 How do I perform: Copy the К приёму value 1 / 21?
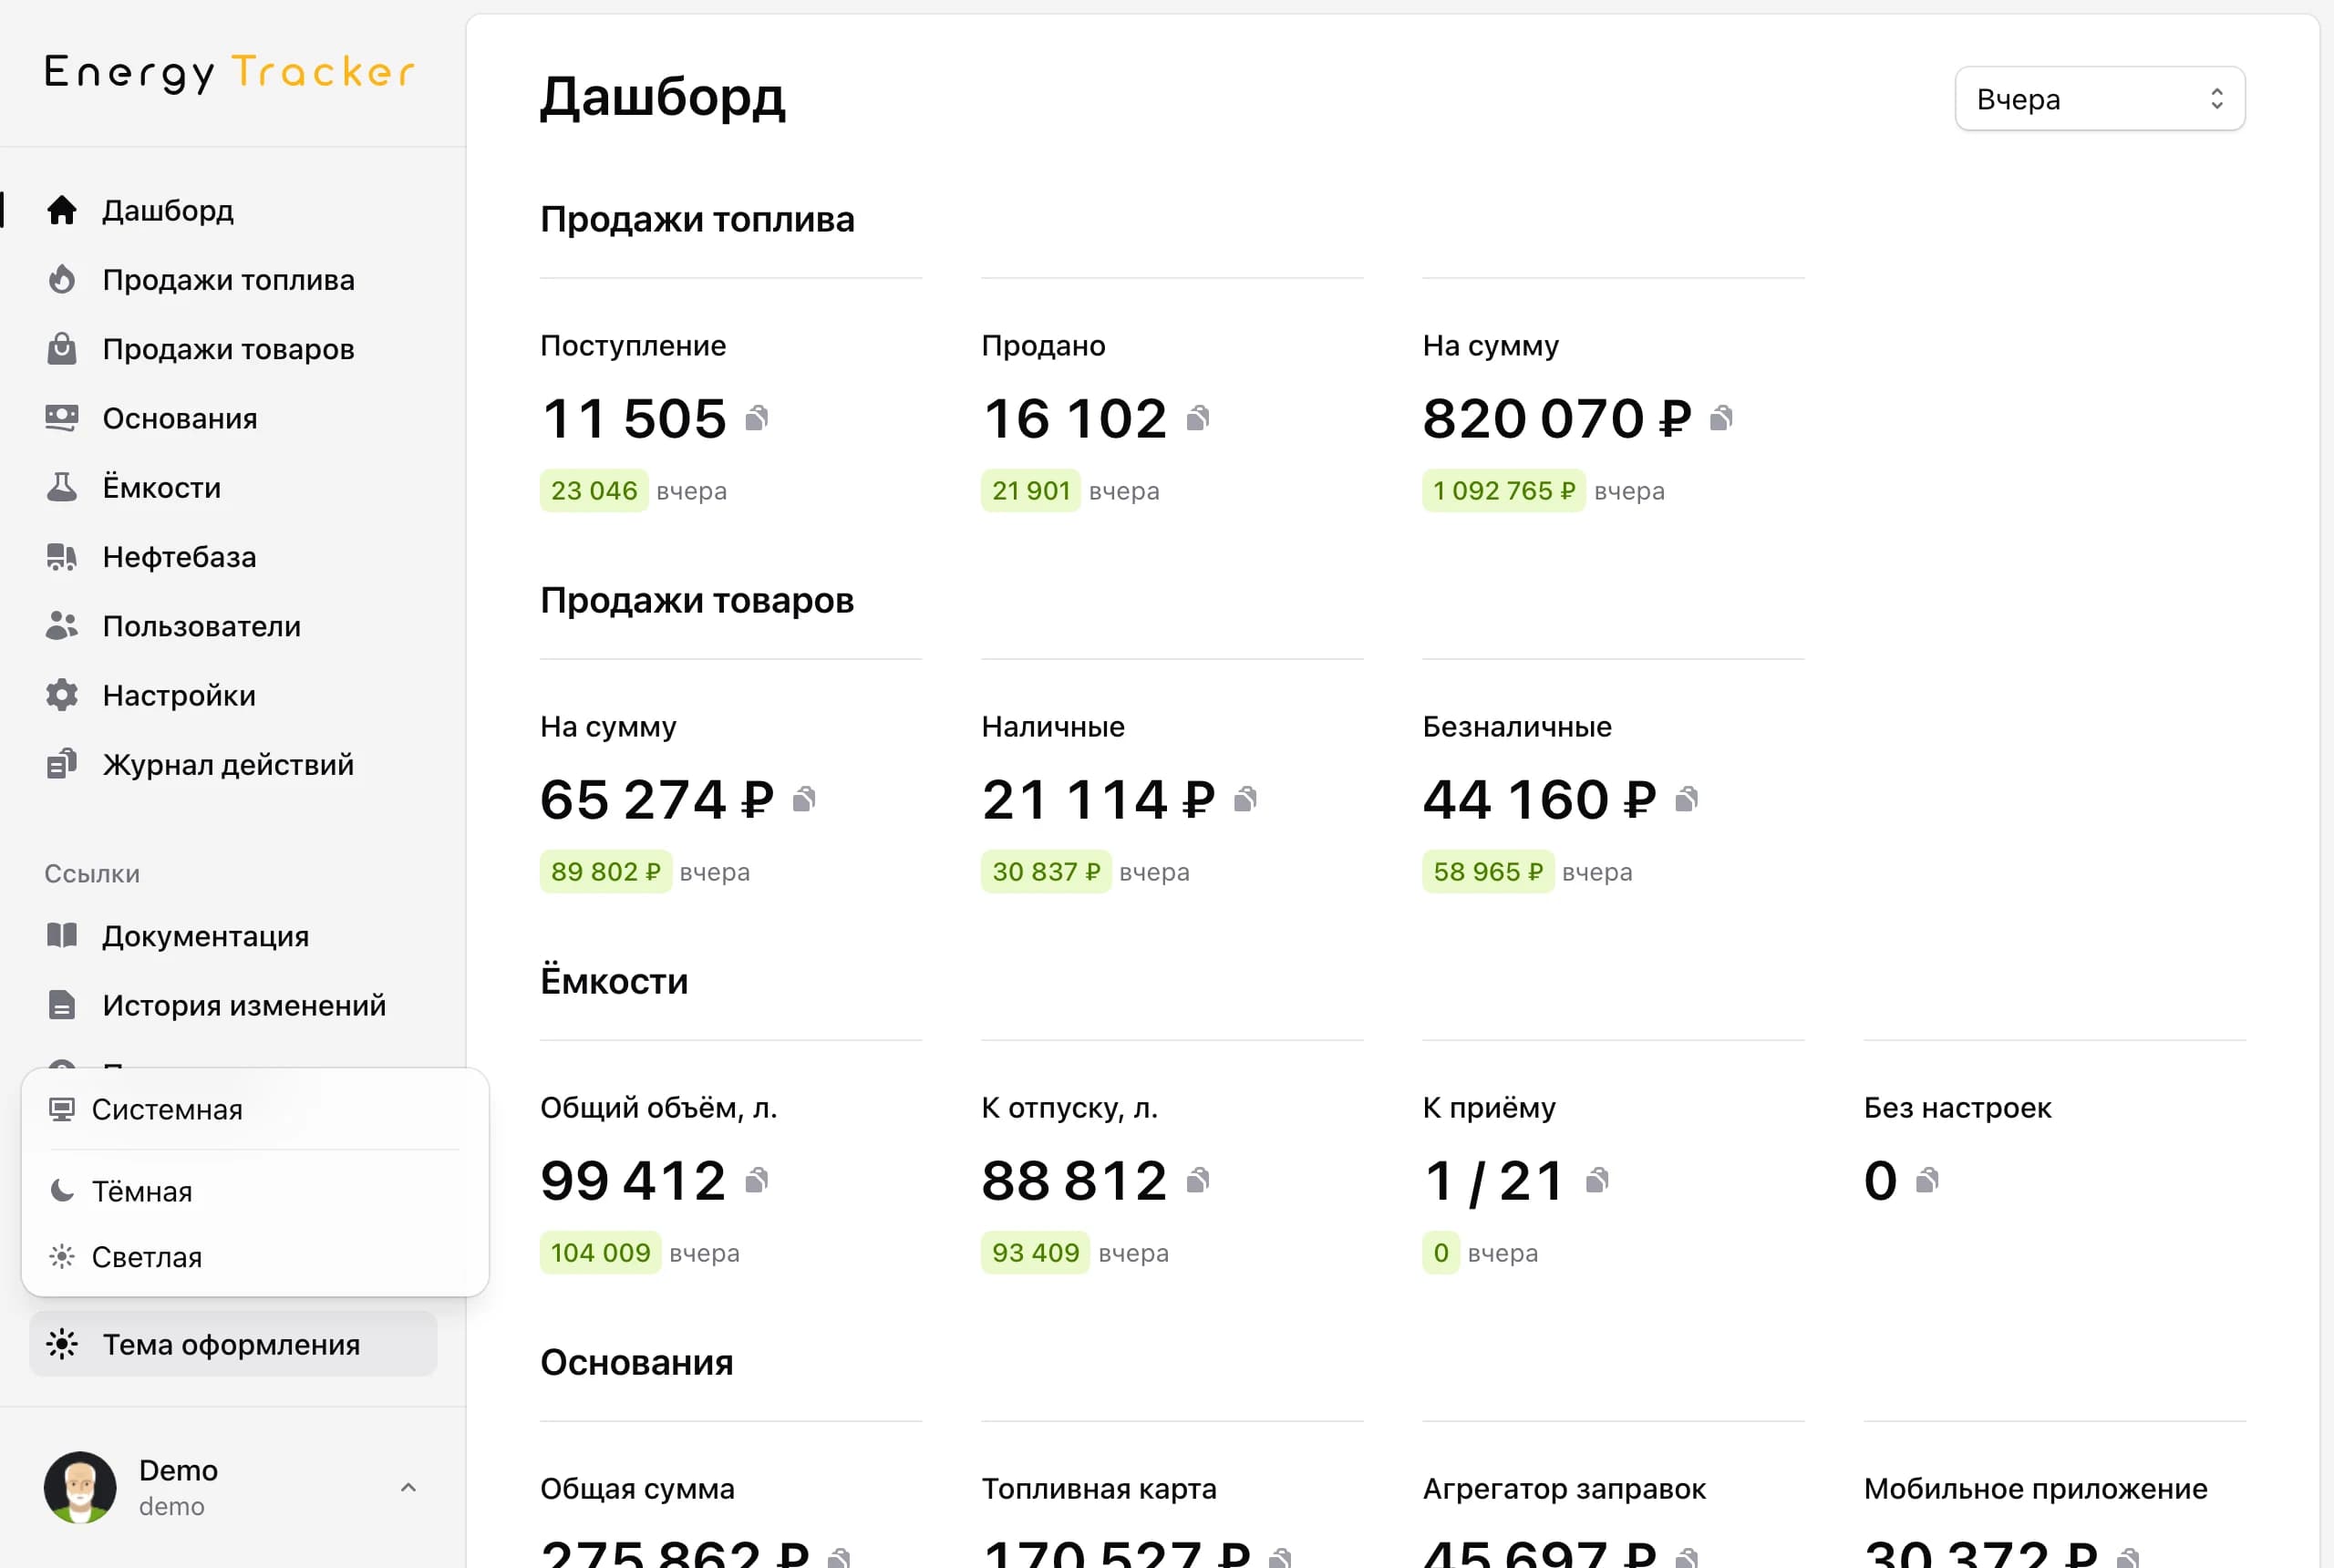[1597, 1180]
